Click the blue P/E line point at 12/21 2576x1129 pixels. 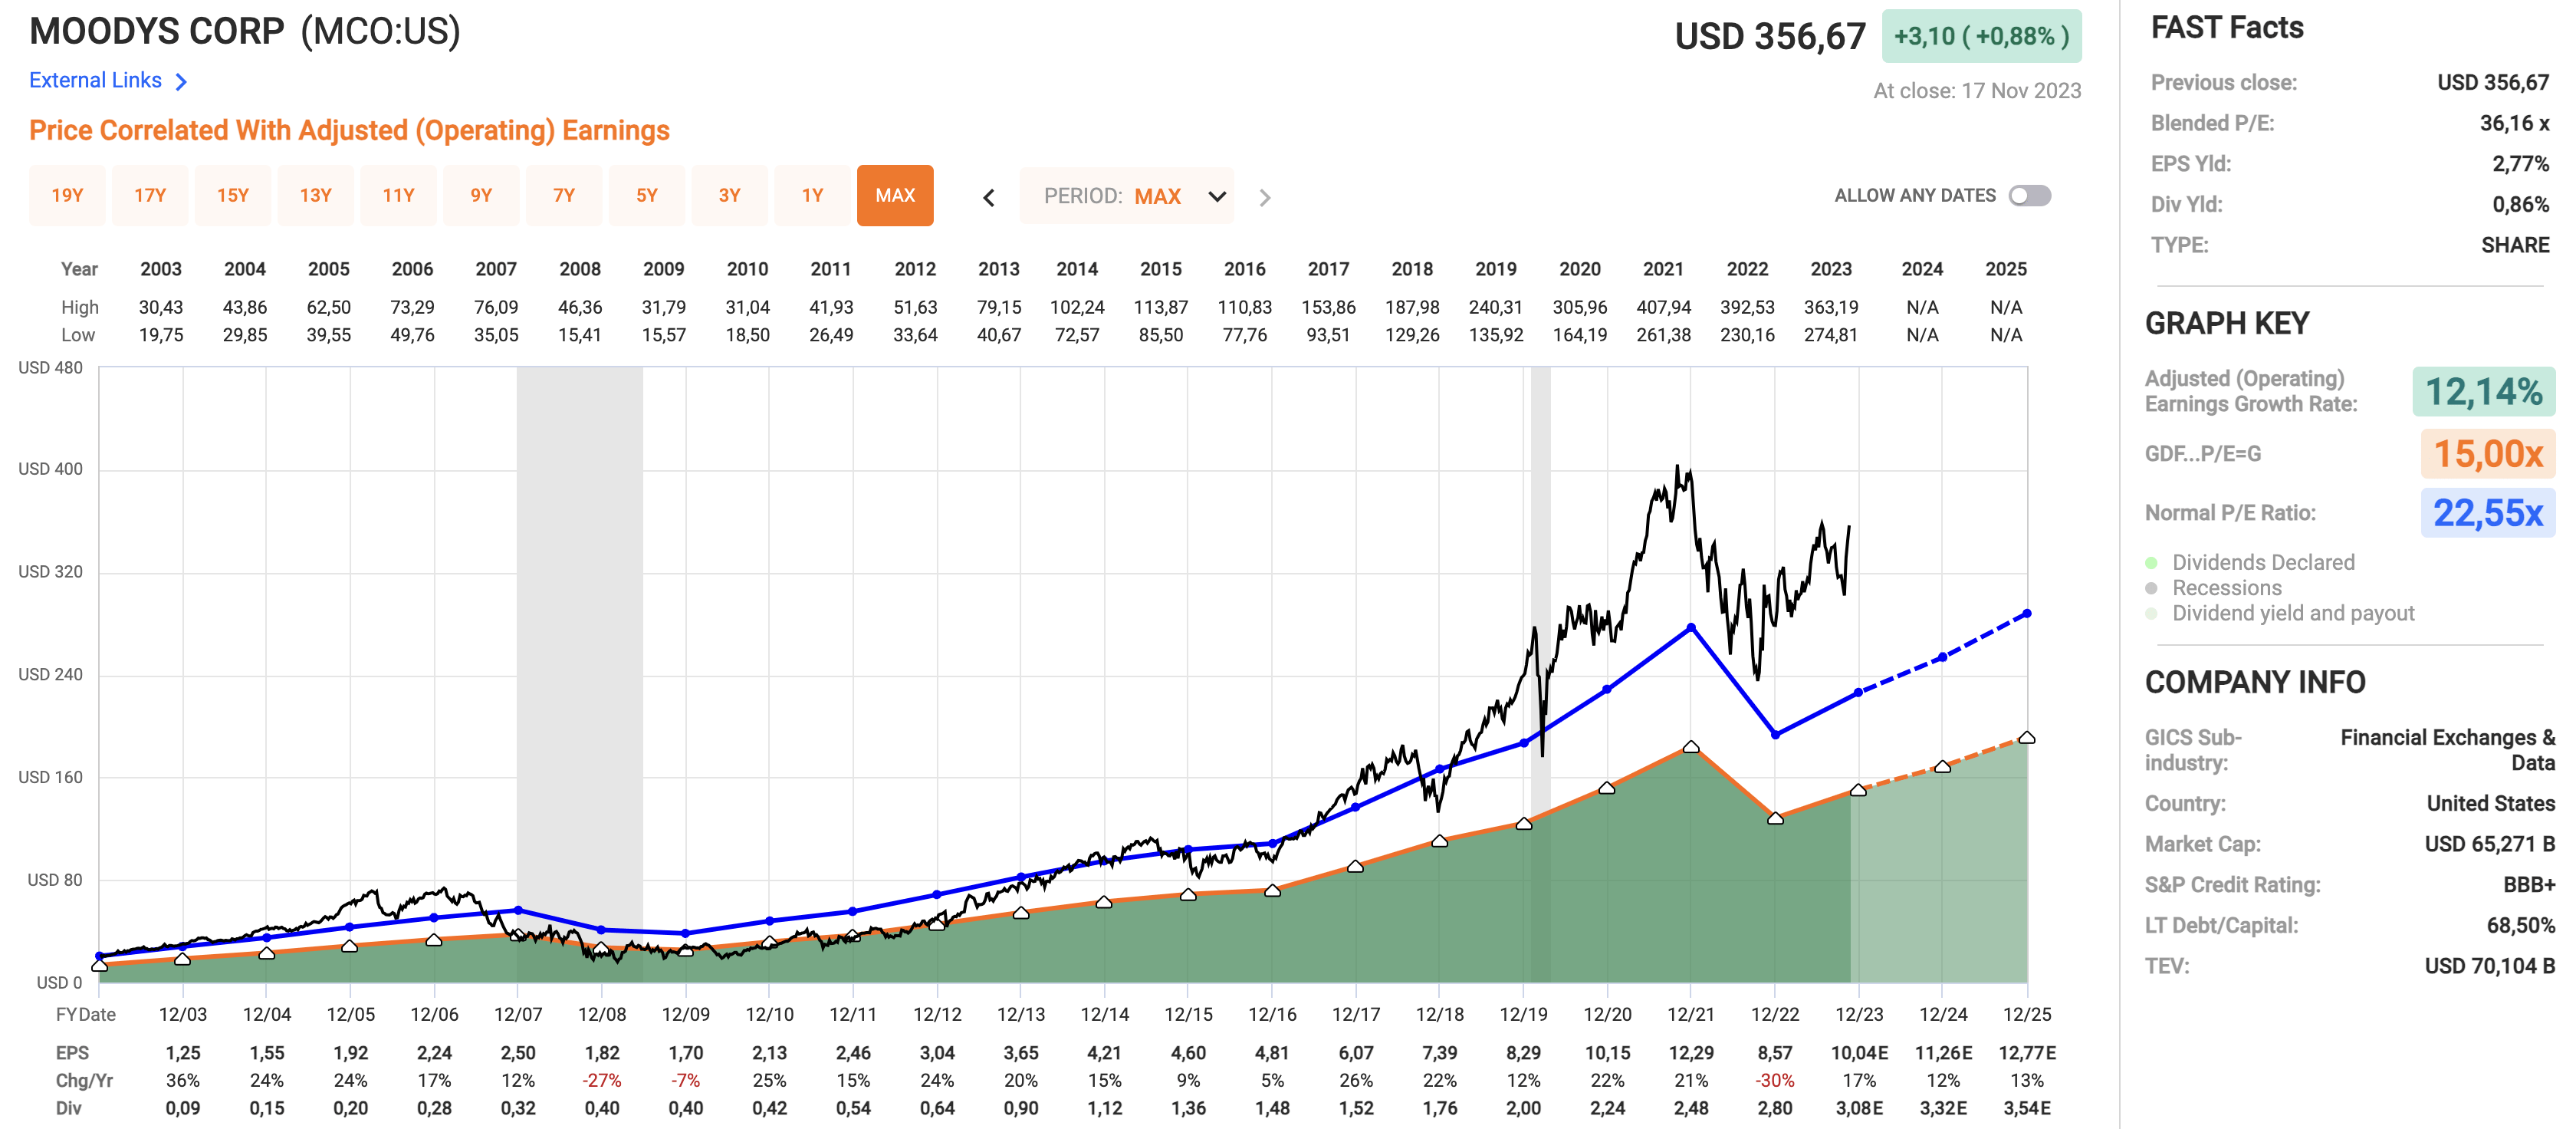click(1691, 628)
